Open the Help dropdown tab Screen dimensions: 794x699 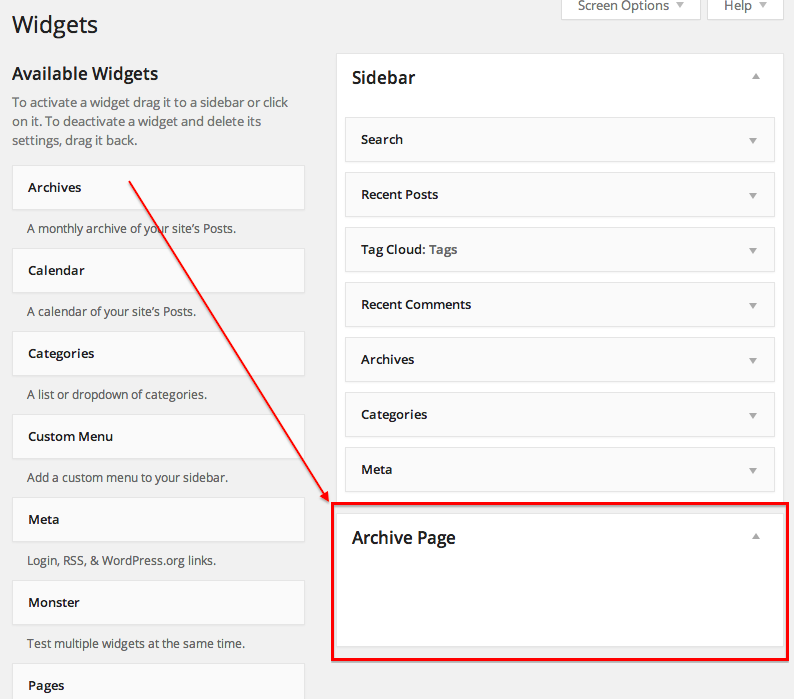(745, 8)
